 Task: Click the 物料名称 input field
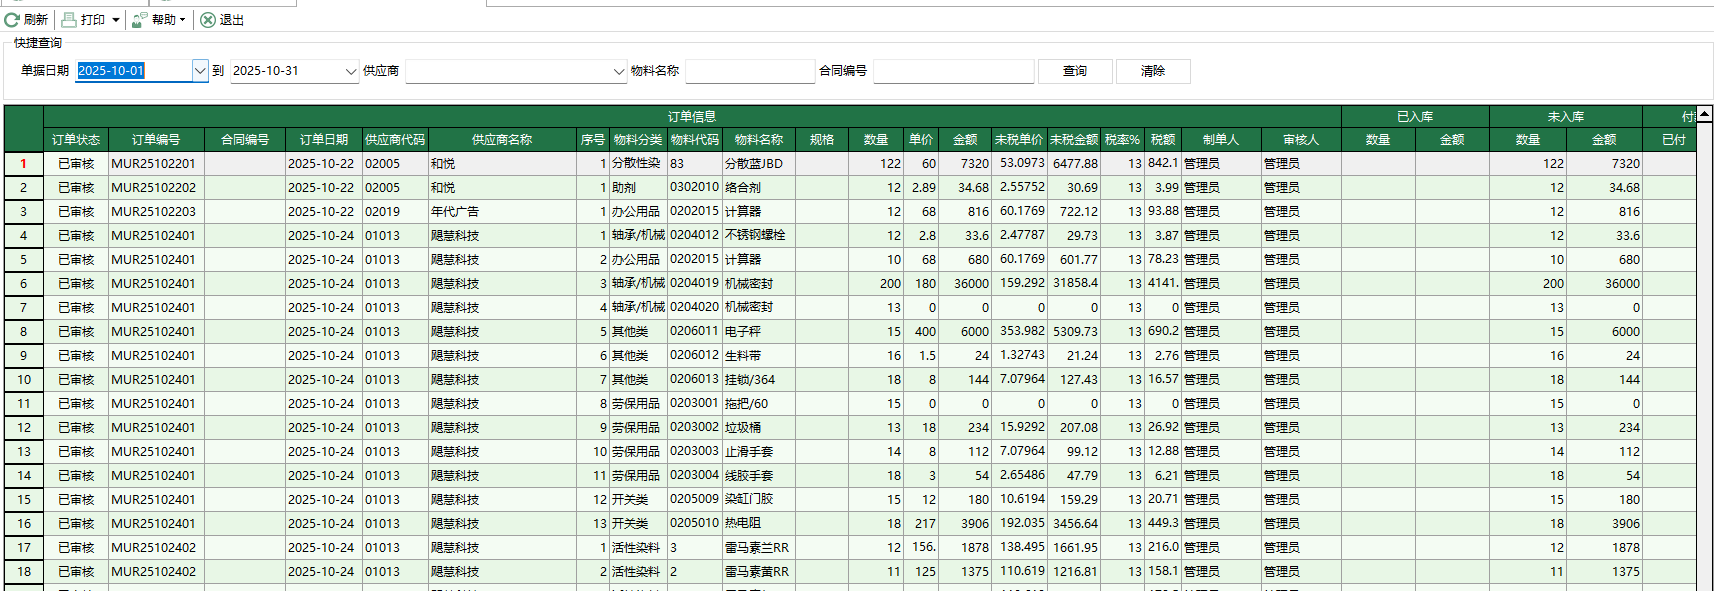pyautogui.click(x=750, y=71)
